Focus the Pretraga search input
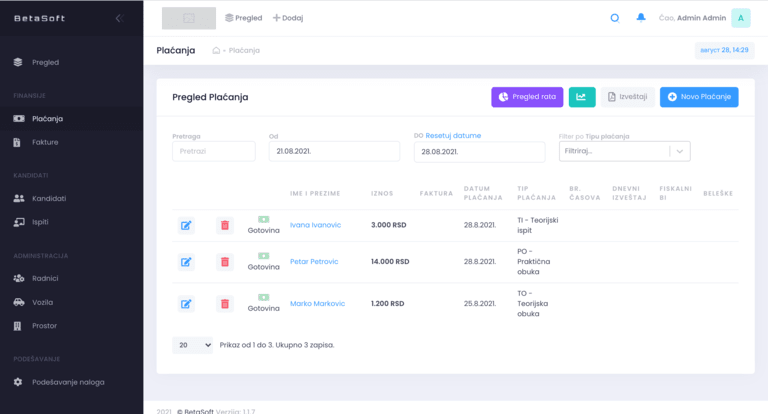This screenshot has height=414, width=768. pos(214,151)
